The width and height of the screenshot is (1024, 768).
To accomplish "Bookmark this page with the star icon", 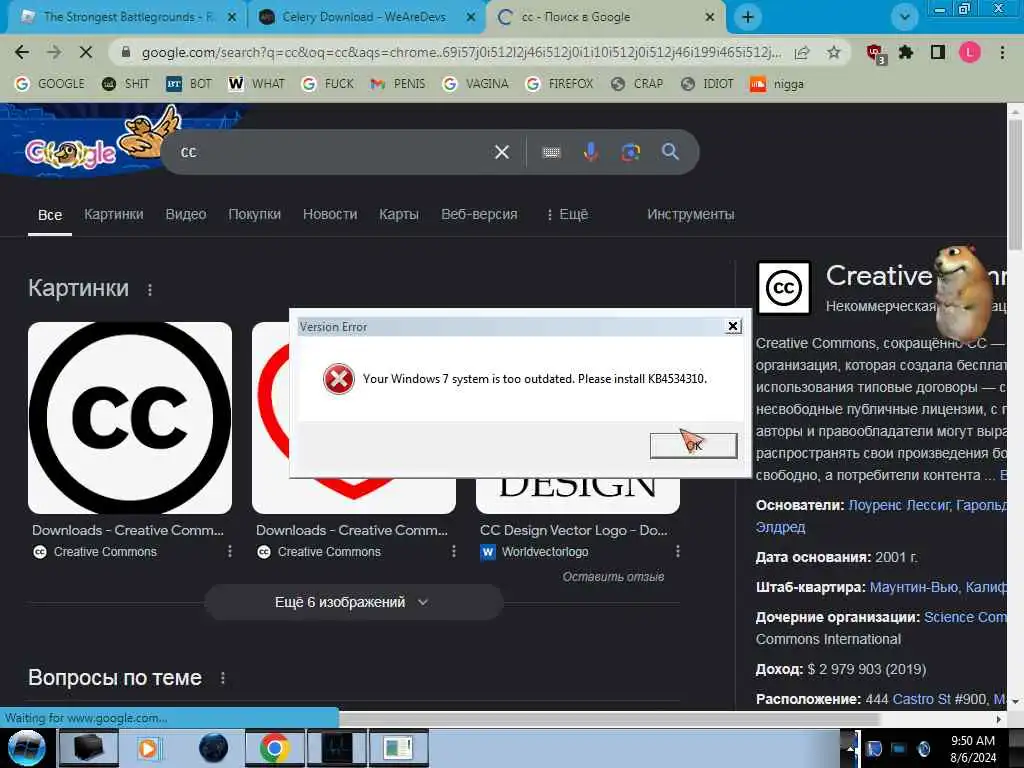I will (x=833, y=52).
